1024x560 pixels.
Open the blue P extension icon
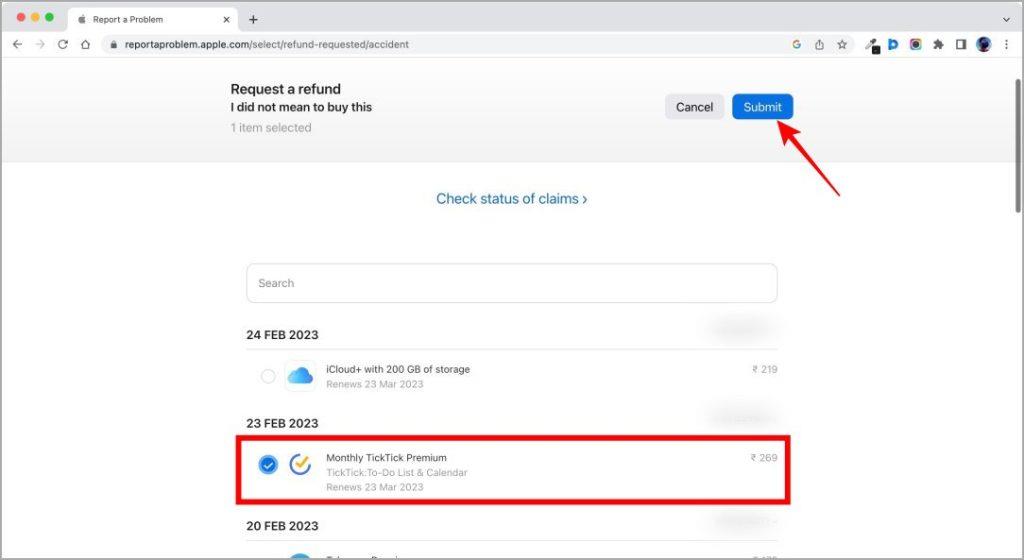pos(893,44)
